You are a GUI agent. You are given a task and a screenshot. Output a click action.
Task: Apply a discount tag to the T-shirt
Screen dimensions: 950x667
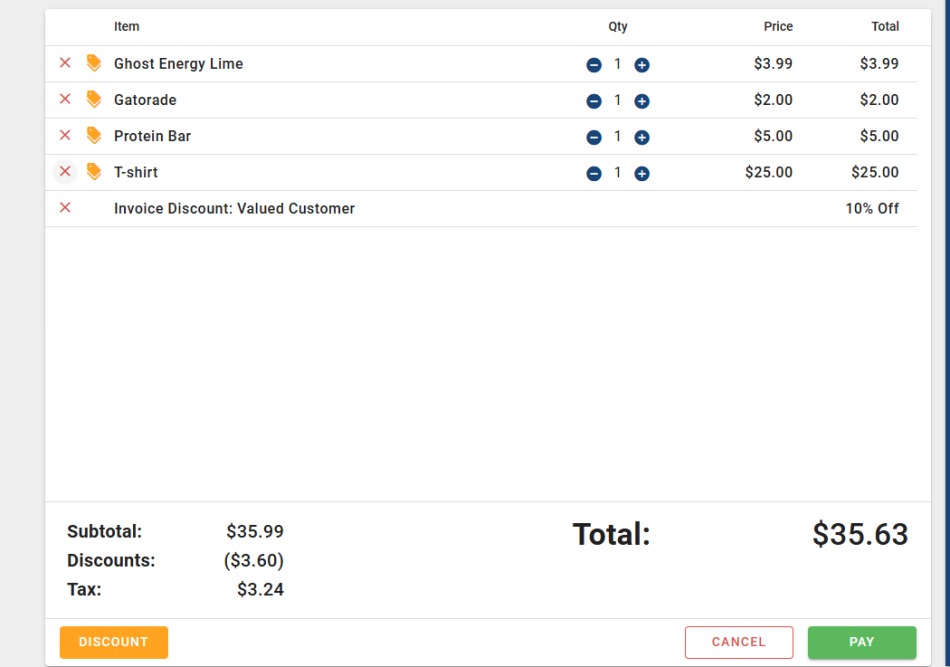(94, 172)
